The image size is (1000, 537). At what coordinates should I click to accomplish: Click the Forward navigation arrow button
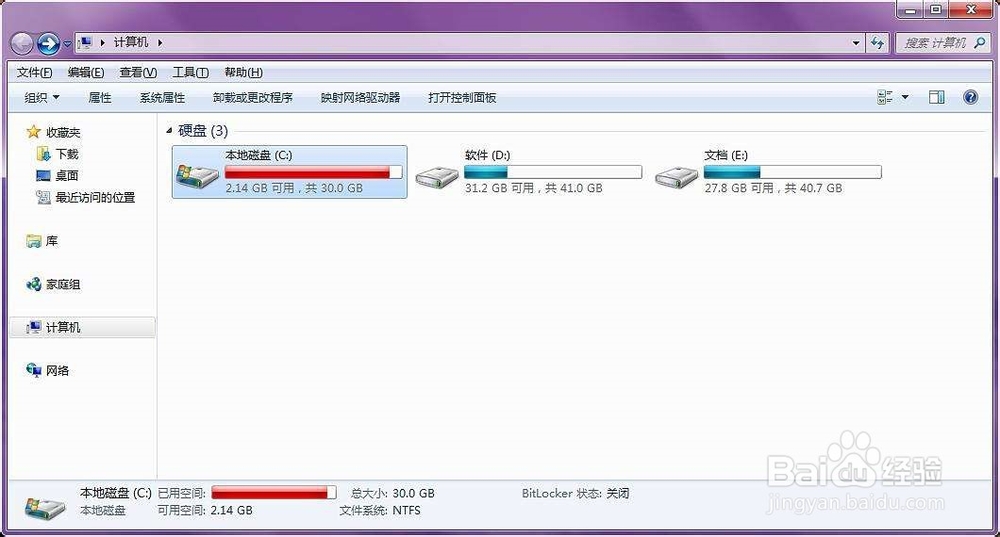48,43
